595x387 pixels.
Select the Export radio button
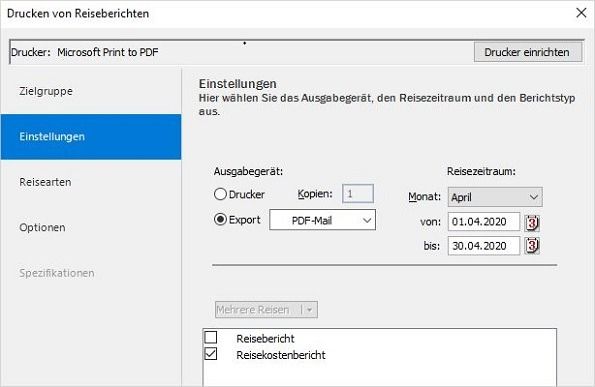(220, 219)
